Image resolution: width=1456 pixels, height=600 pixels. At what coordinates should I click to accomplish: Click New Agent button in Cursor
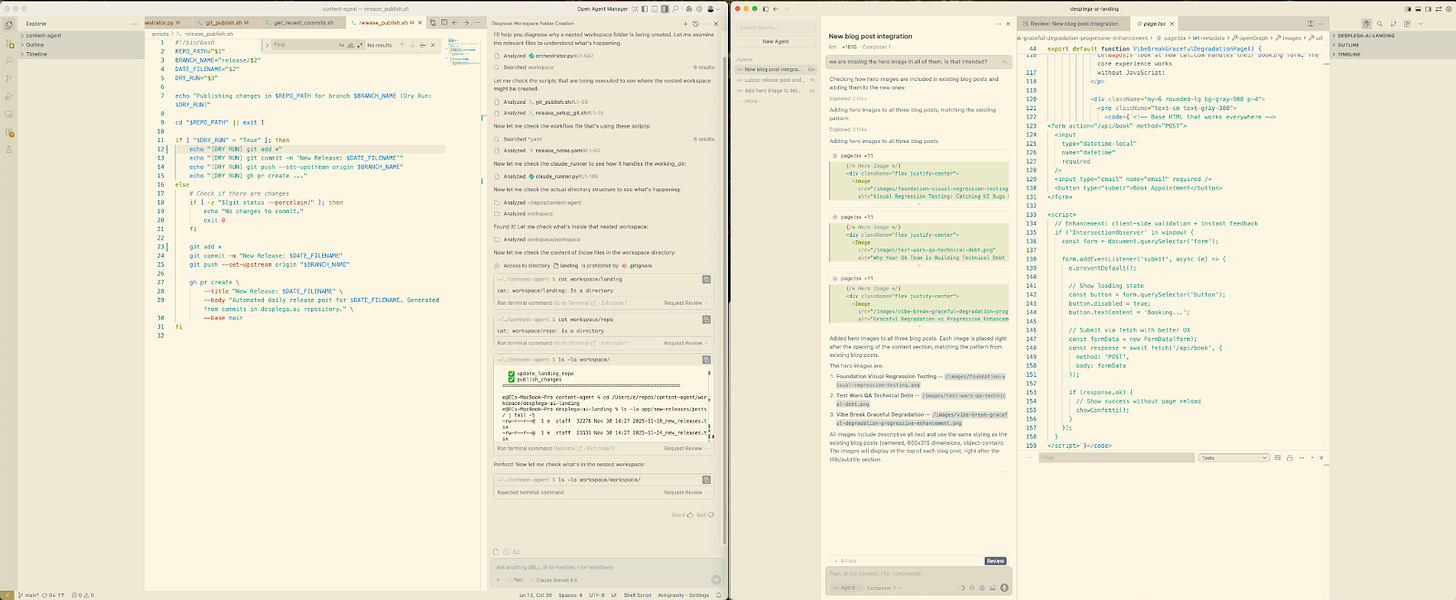(776, 42)
